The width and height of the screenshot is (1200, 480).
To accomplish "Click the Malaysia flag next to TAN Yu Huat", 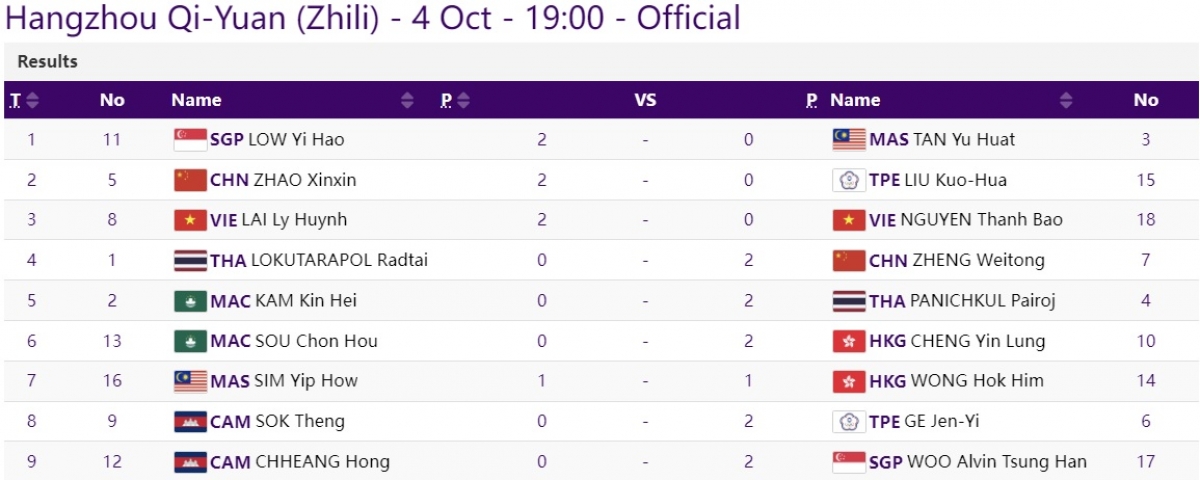I will point(849,140).
